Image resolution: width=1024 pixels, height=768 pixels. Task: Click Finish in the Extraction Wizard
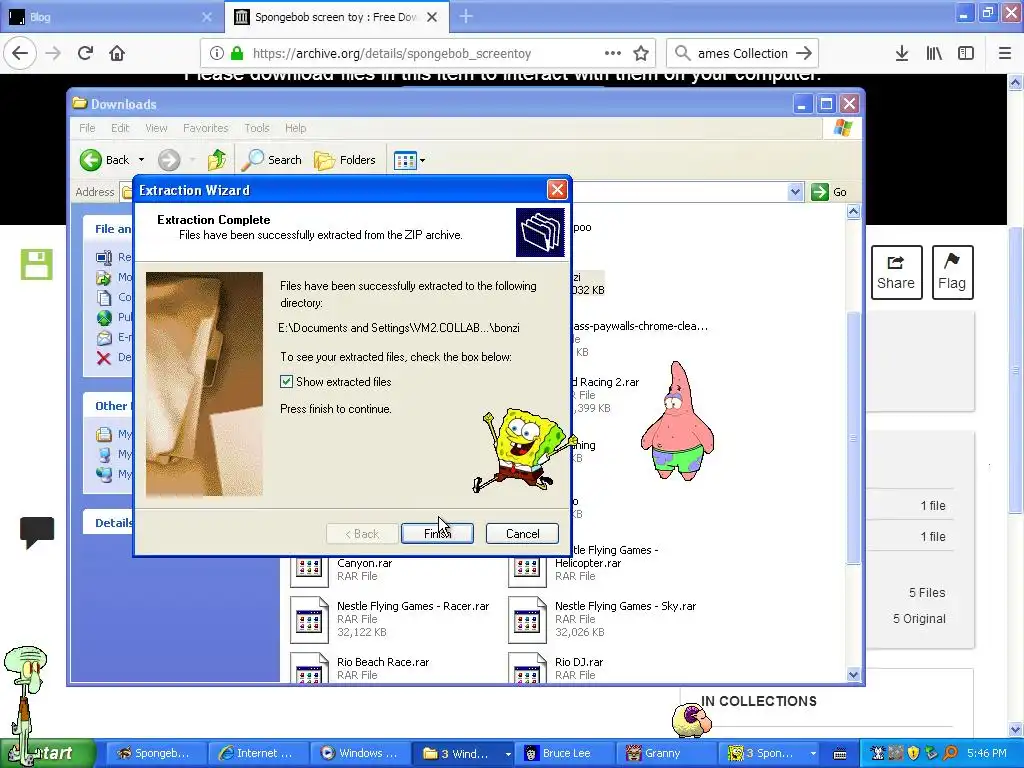coord(437,534)
